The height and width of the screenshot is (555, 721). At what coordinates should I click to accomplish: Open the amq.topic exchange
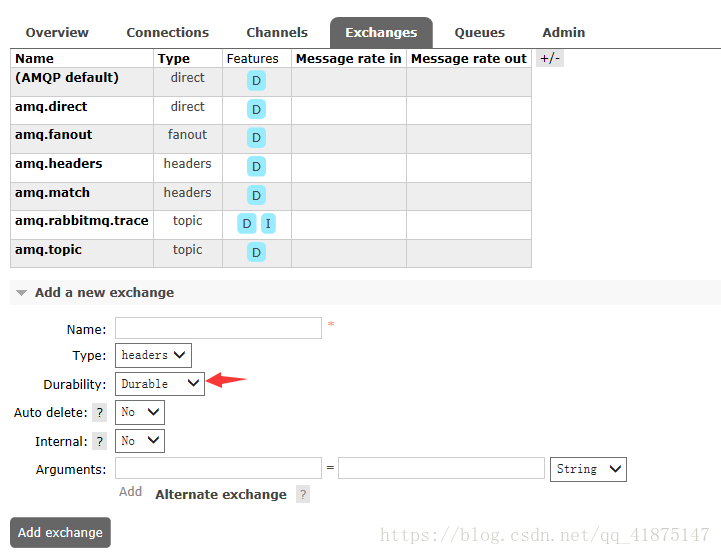[x=48, y=250]
